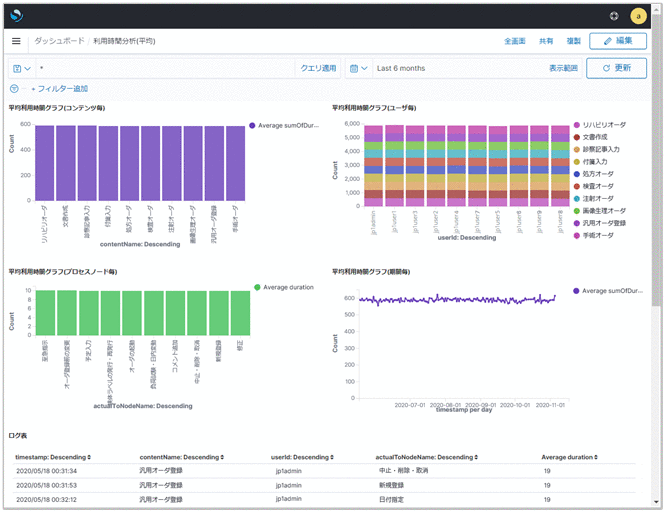
Task: Toggle the 文書作成 legend entry
Action: tap(598, 137)
